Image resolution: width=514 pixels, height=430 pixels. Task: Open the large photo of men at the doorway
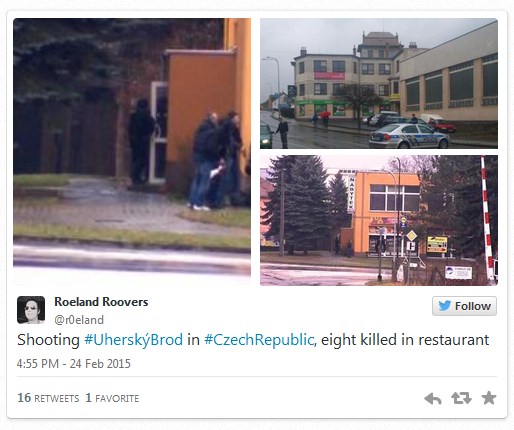click(x=132, y=152)
